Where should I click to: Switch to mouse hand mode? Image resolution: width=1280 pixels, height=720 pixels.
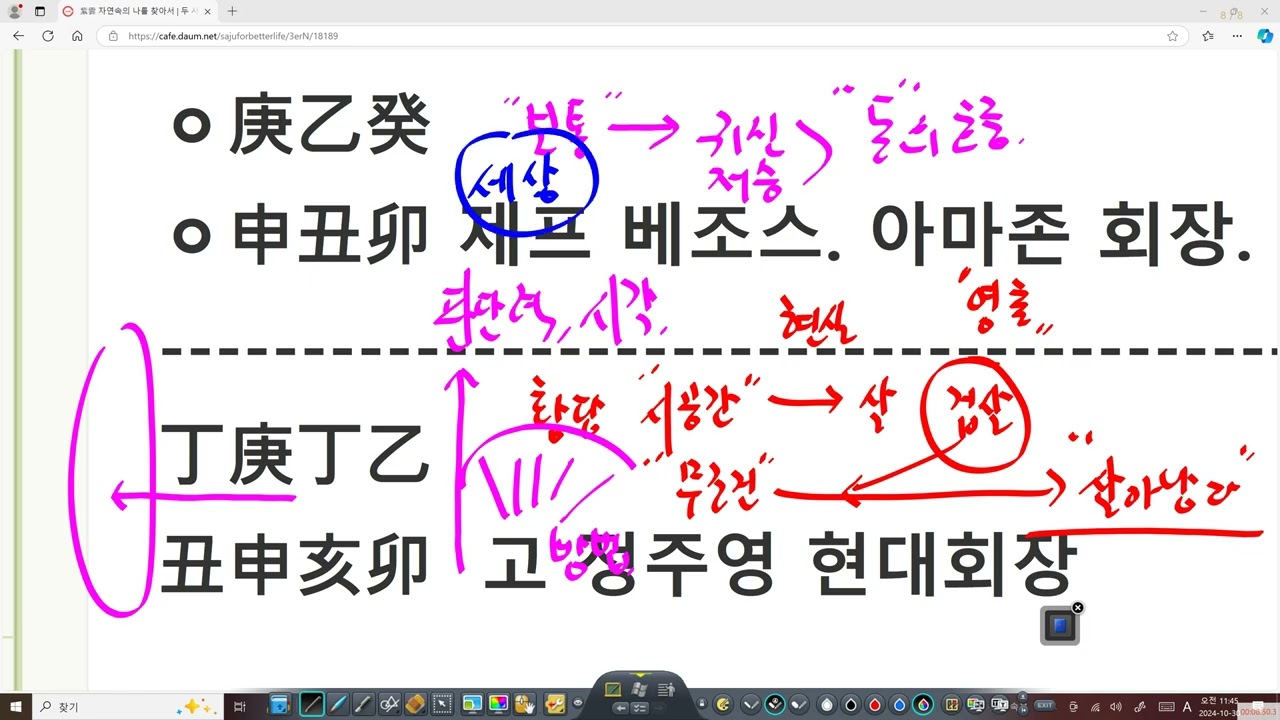coord(525,705)
